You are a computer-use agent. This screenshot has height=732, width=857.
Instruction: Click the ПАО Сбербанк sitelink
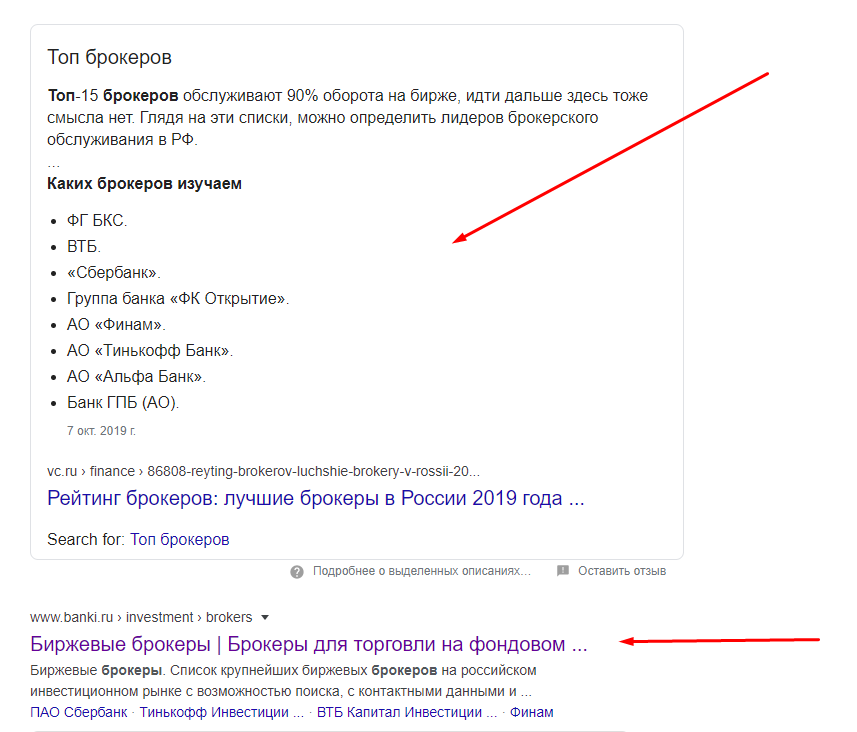[80, 712]
